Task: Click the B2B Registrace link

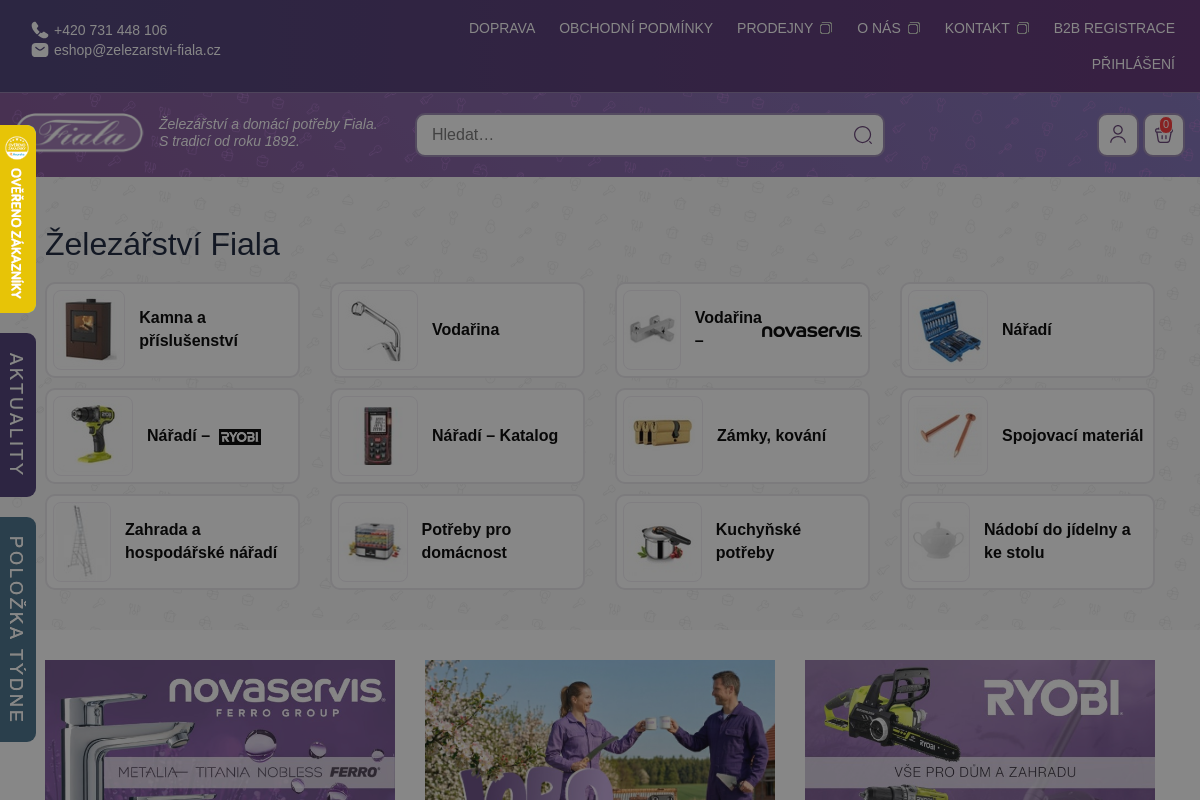Action: coord(1114,28)
